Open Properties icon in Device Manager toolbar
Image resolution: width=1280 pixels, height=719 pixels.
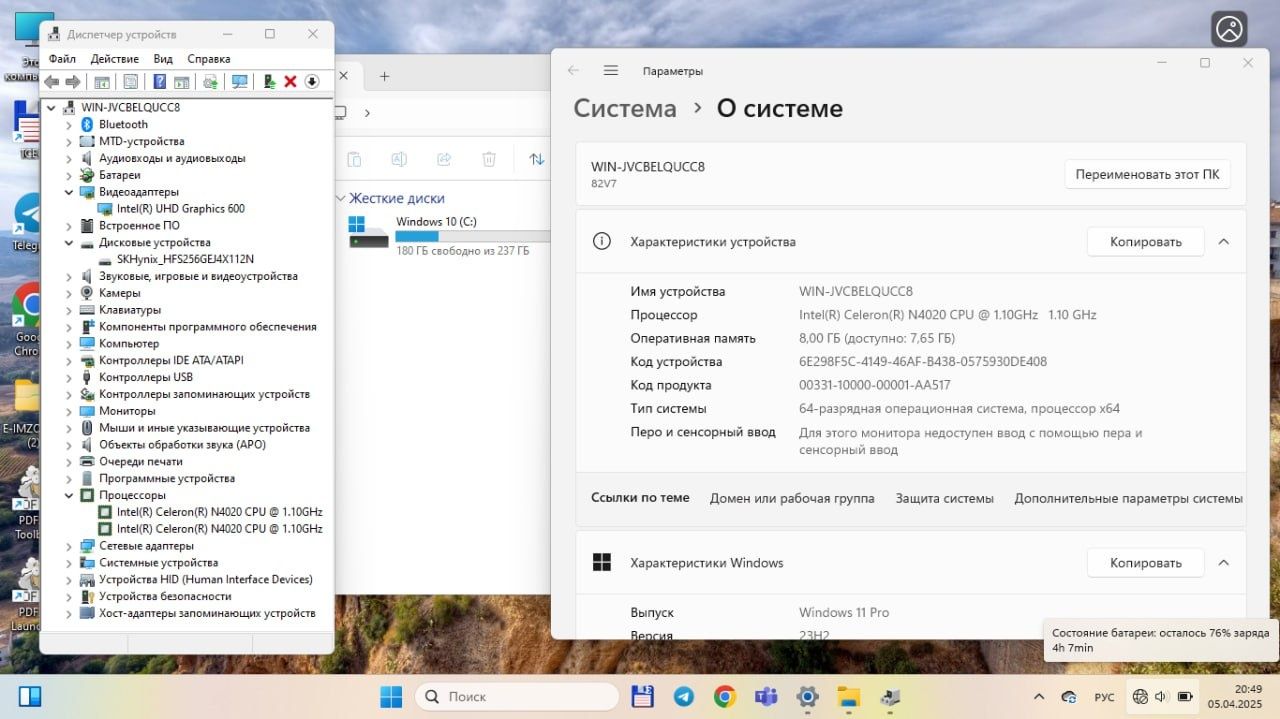(130, 82)
